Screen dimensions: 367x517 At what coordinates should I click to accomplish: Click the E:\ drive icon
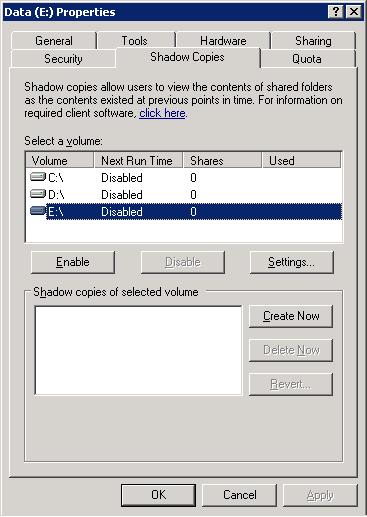coord(38,211)
